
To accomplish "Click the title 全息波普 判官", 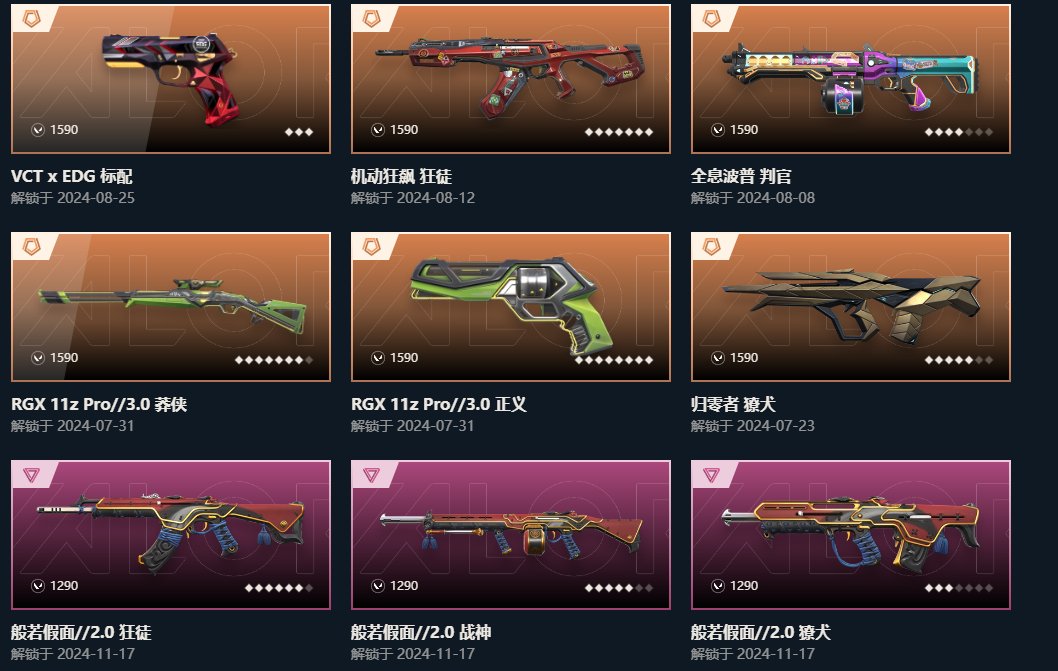I will coord(741,176).
